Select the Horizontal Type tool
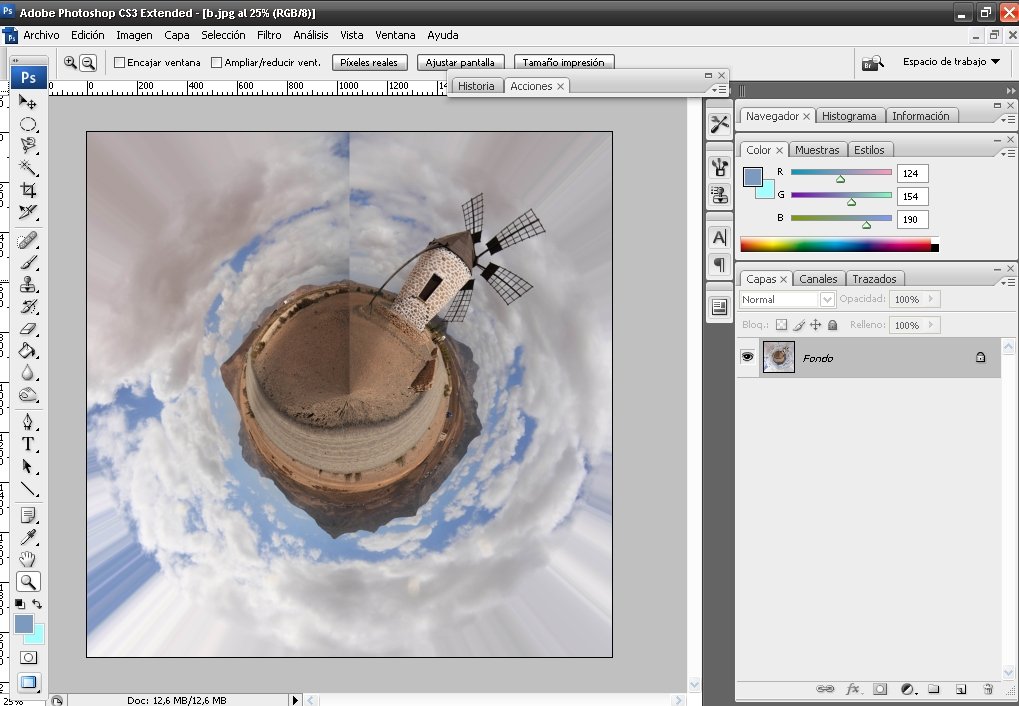1019x706 pixels. pyautogui.click(x=28, y=444)
